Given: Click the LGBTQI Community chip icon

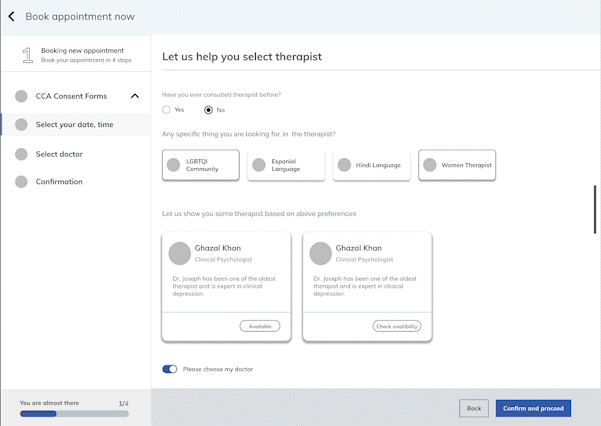Looking at the screenshot, I should [x=175, y=165].
